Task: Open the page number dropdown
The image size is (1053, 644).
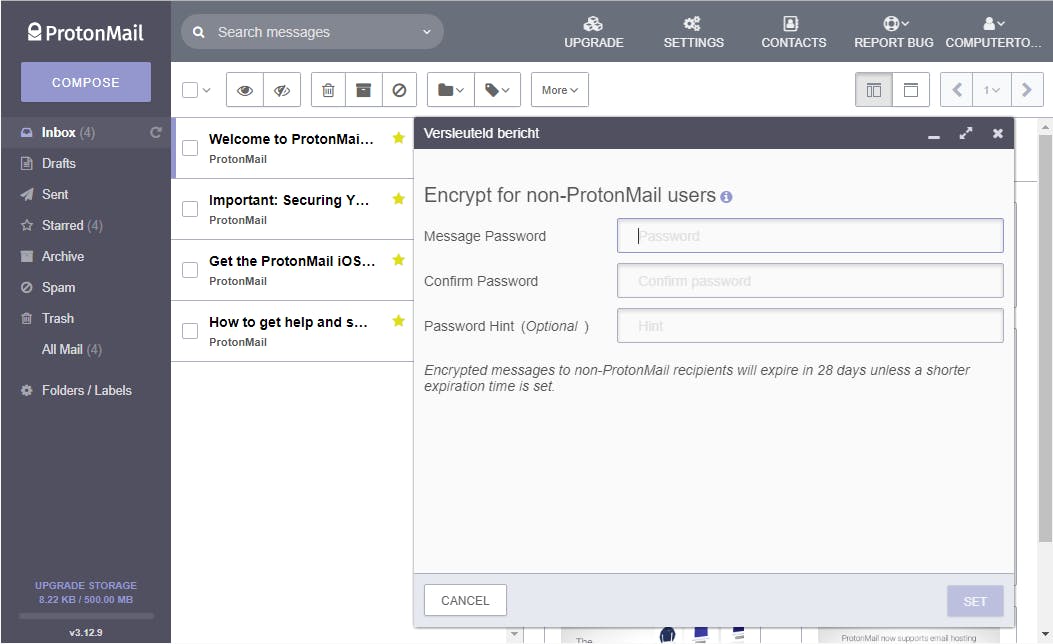Action: coord(992,90)
